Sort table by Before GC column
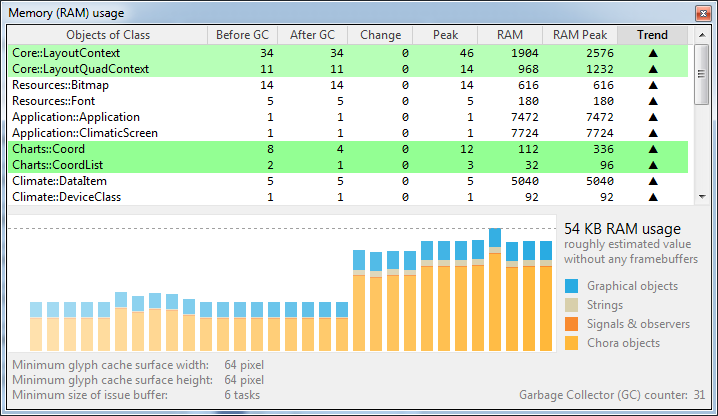The image size is (718, 416). [x=242, y=36]
